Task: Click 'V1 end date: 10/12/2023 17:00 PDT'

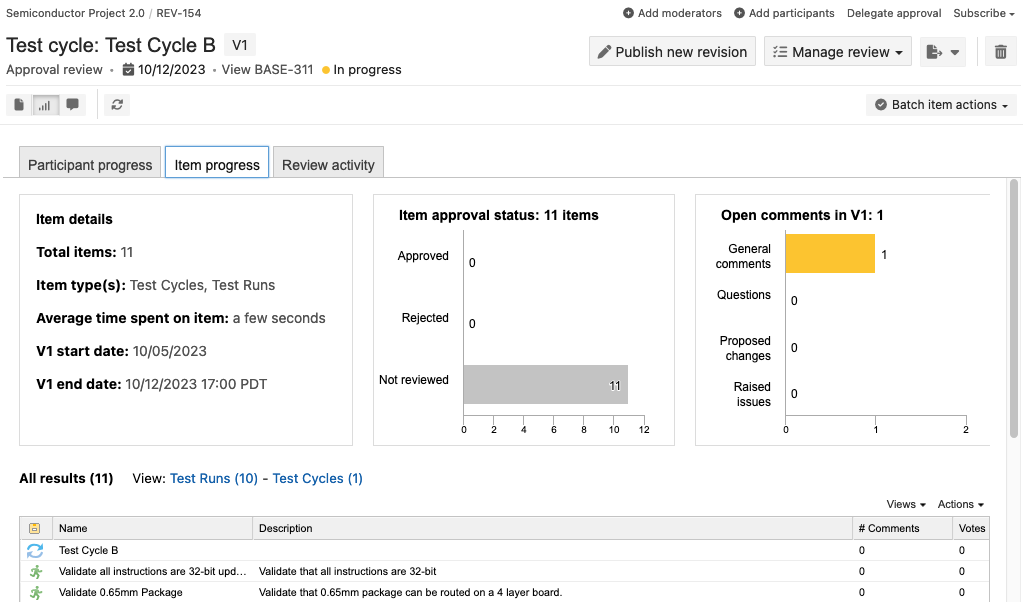Action: [x=151, y=384]
